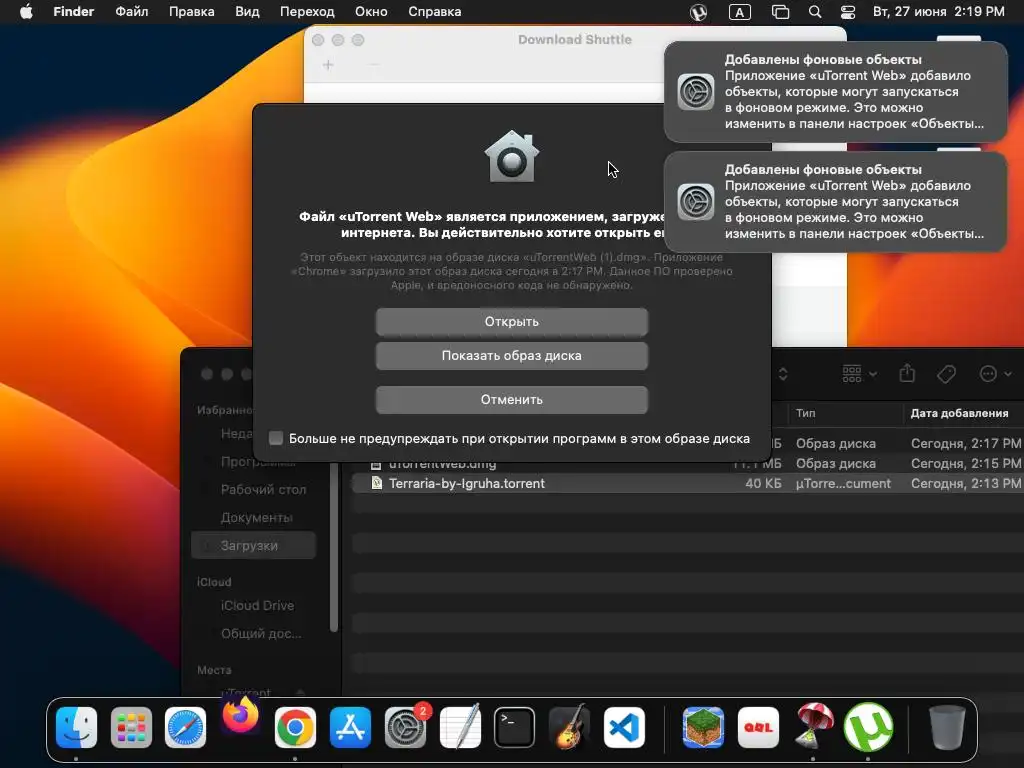Open the grouping dropdown in Finder toolbar
This screenshot has height=768, width=1024.
[859, 374]
